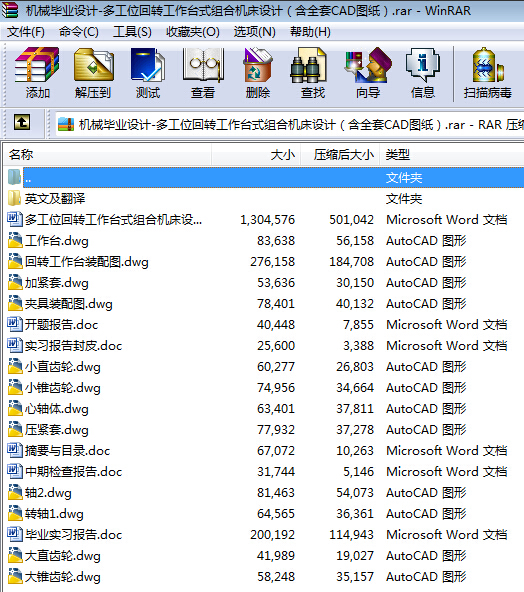Image resolution: width=524 pixels, height=592 pixels.
Task: Click the DWG icon of 心轴体.dwg
Action: [15, 408]
